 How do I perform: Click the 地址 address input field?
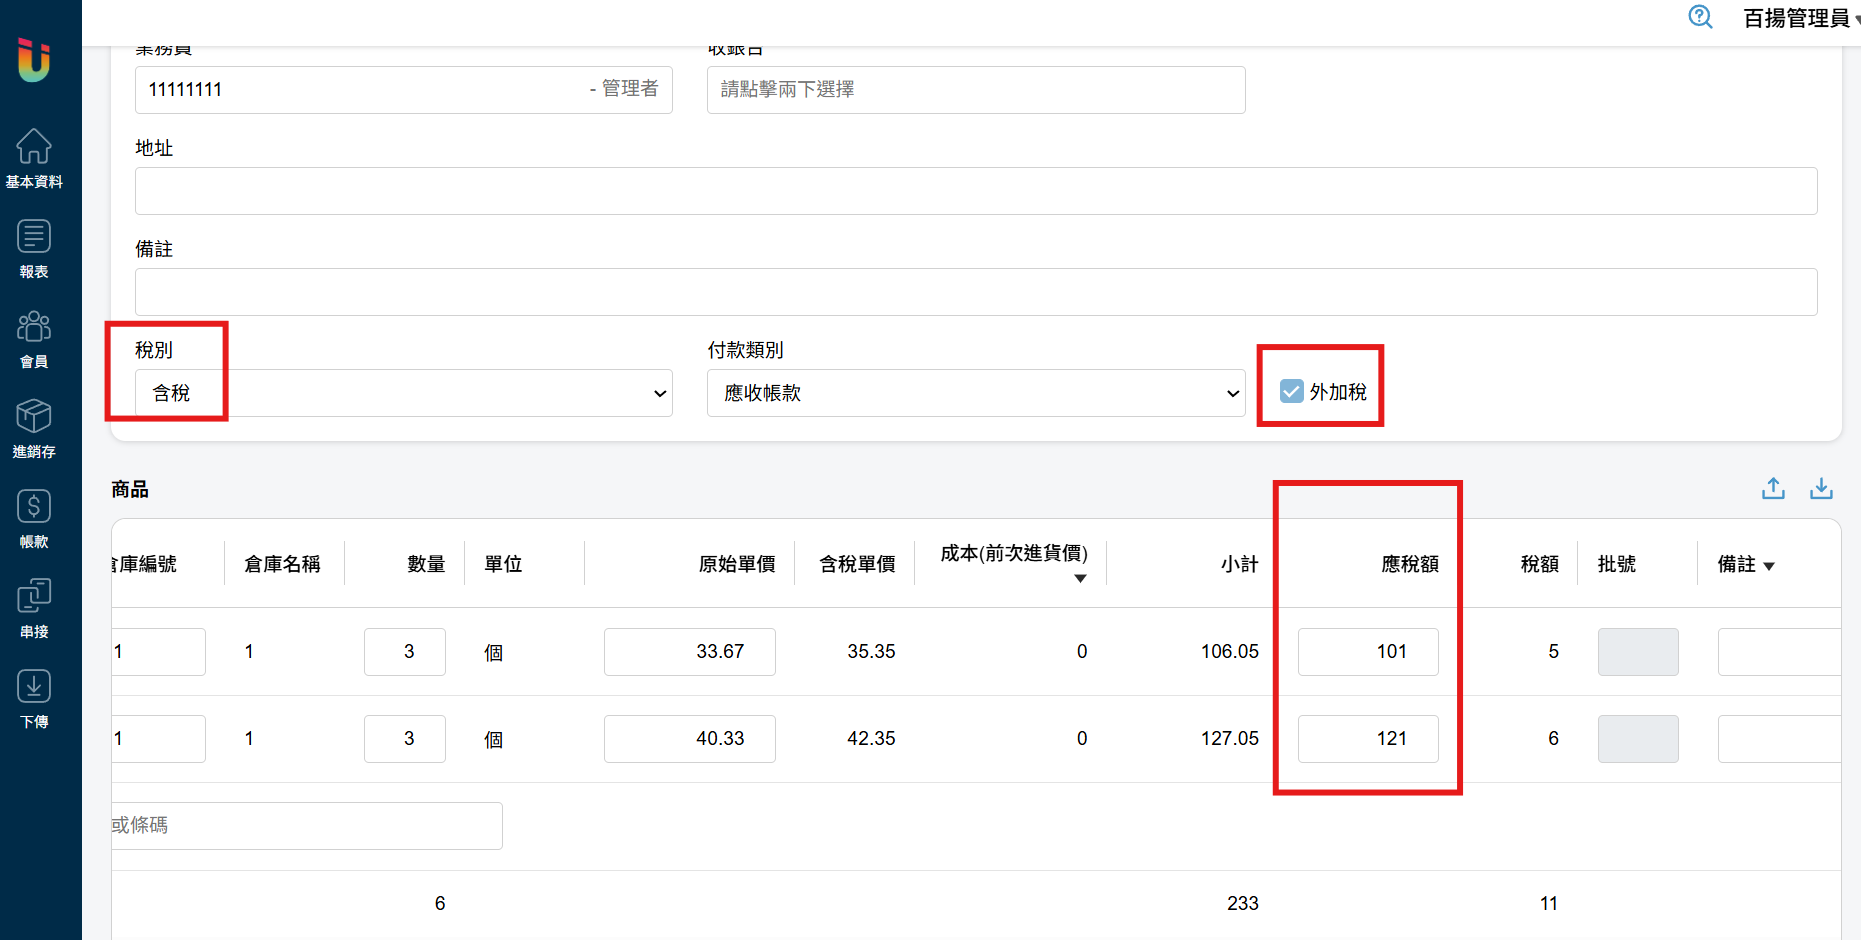[975, 191]
